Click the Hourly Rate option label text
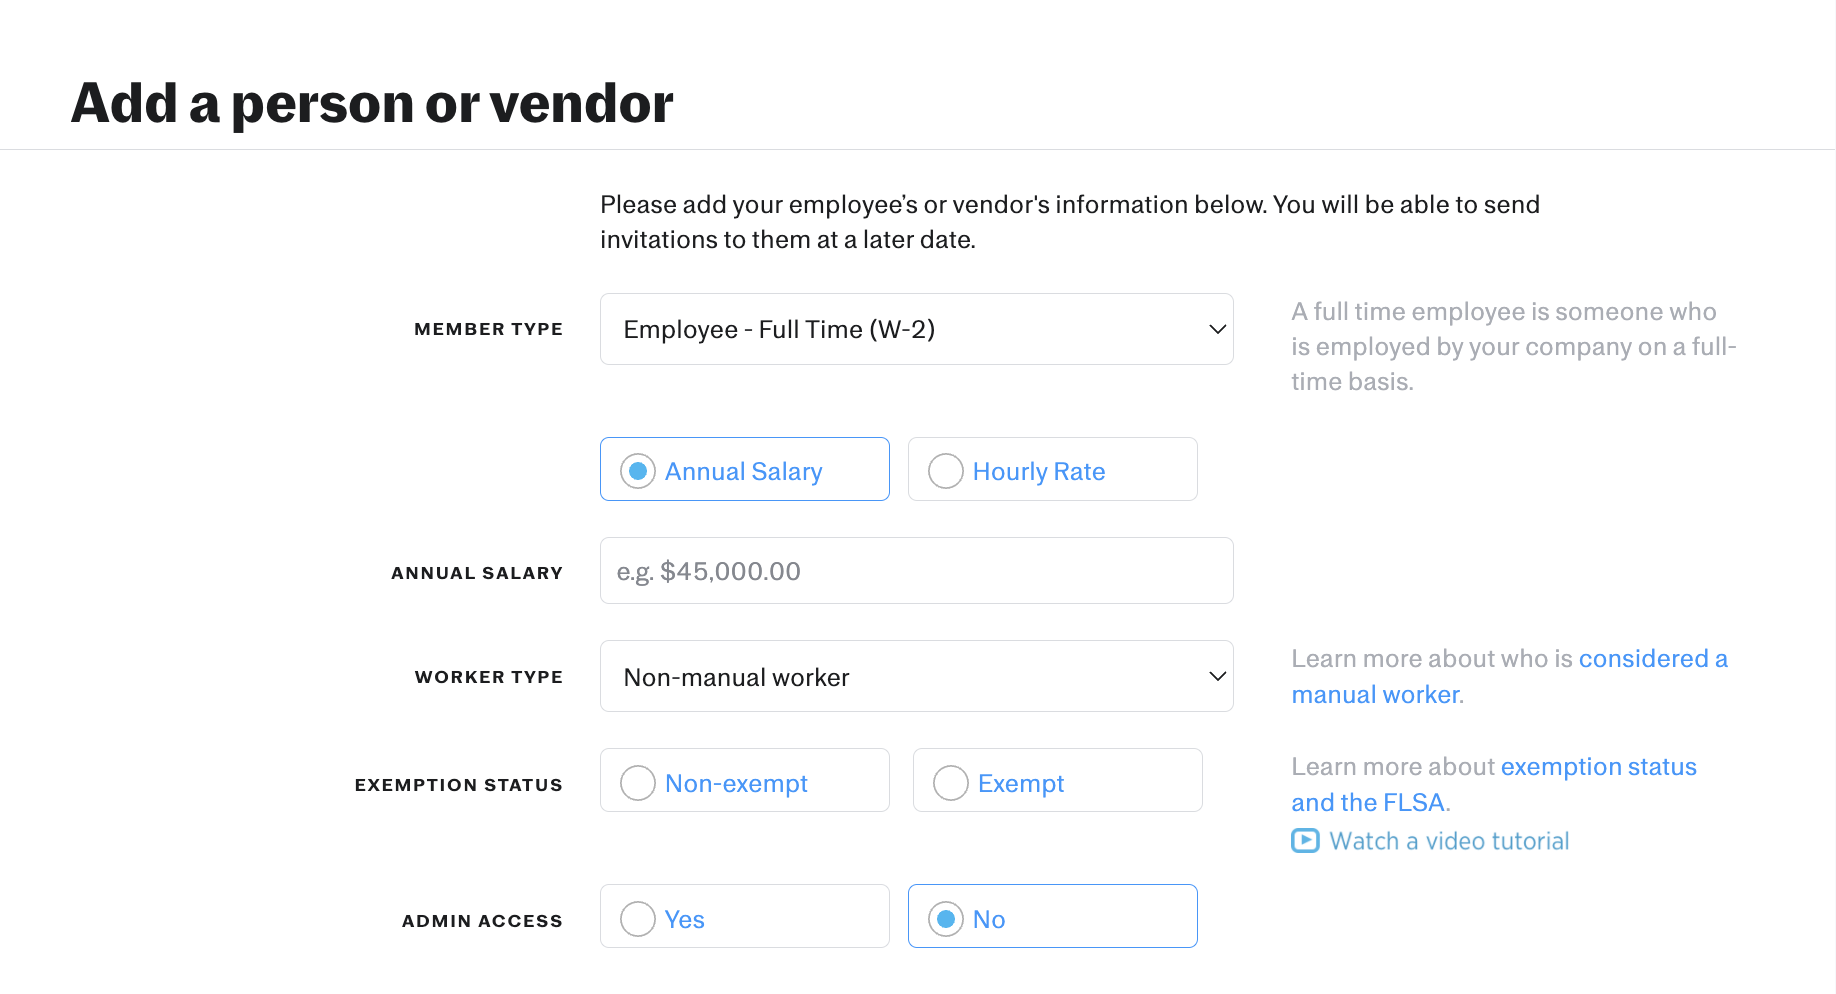 click(x=1038, y=471)
